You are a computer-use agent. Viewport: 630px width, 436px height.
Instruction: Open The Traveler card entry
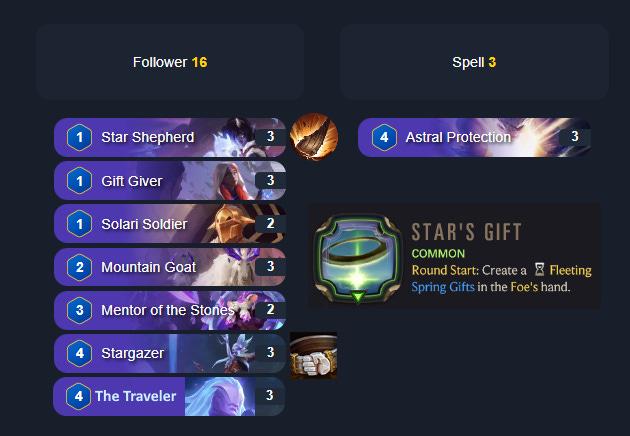click(169, 396)
